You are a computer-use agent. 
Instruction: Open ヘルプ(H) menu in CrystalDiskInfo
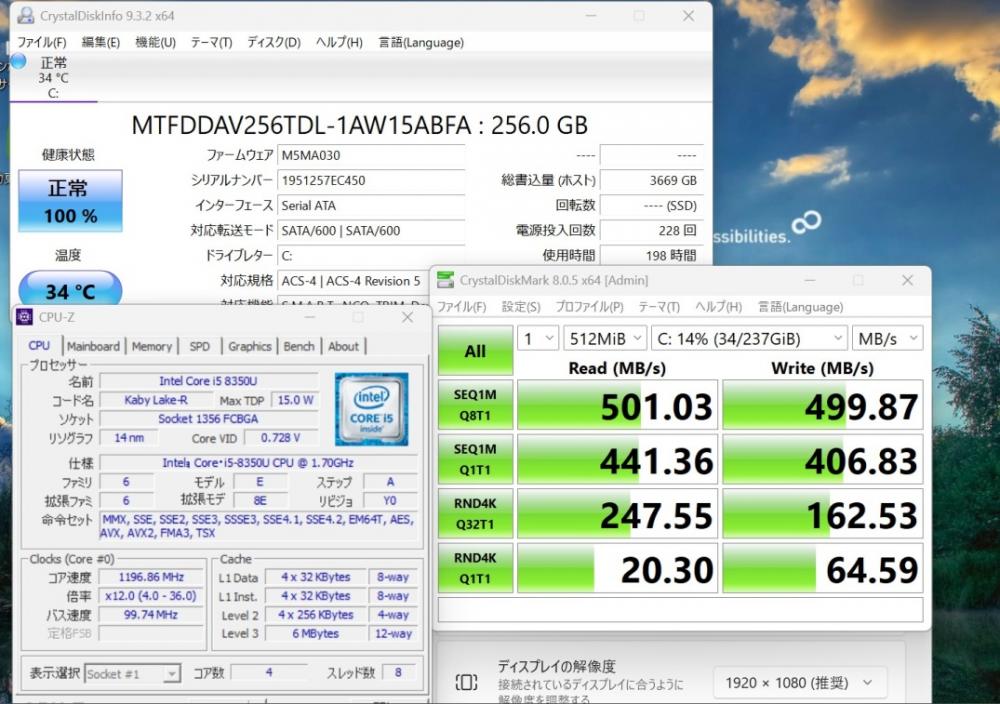pos(339,42)
